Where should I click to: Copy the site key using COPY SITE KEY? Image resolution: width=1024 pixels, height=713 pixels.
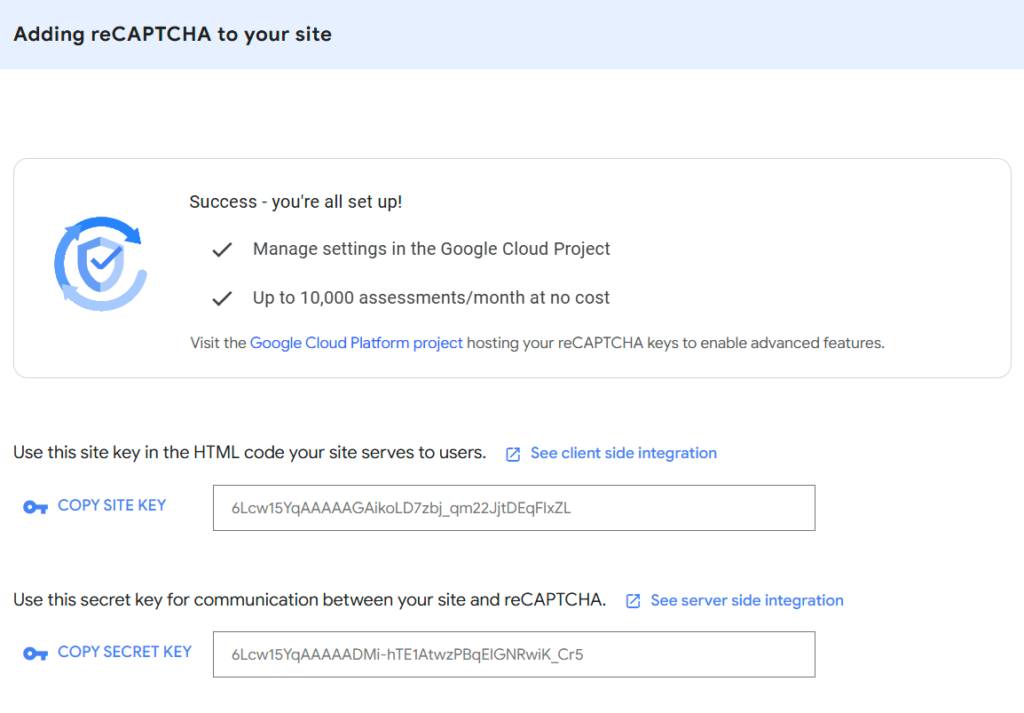pos(112,505)
